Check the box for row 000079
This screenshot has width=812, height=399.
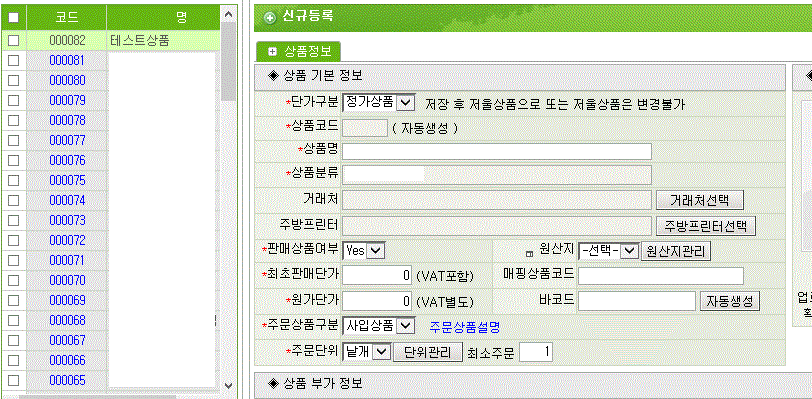(x=14, y=101)
